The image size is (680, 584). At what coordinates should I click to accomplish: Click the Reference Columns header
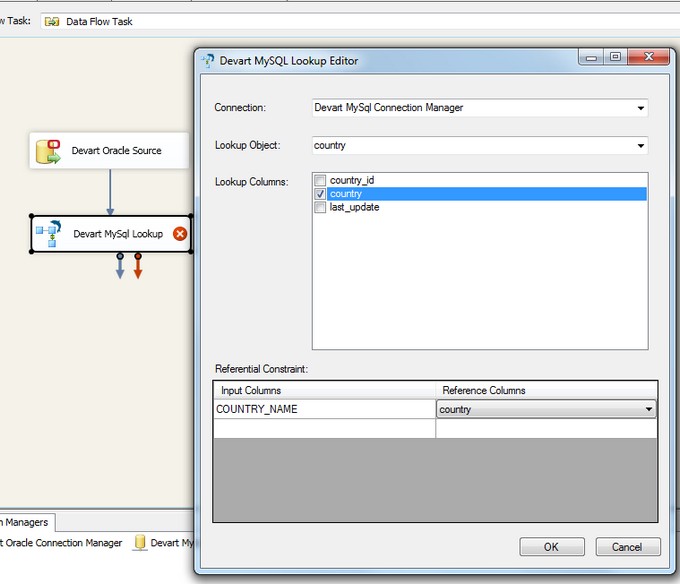point(546,390)
